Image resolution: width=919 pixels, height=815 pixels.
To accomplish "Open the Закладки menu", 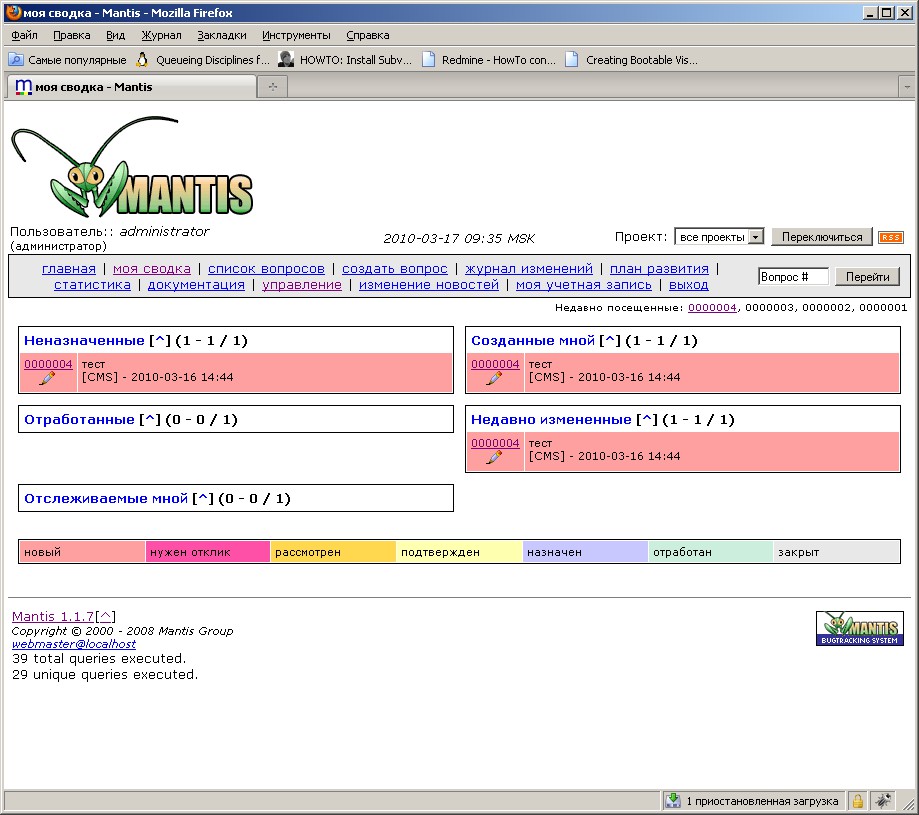I will click(x=222, y=35).
